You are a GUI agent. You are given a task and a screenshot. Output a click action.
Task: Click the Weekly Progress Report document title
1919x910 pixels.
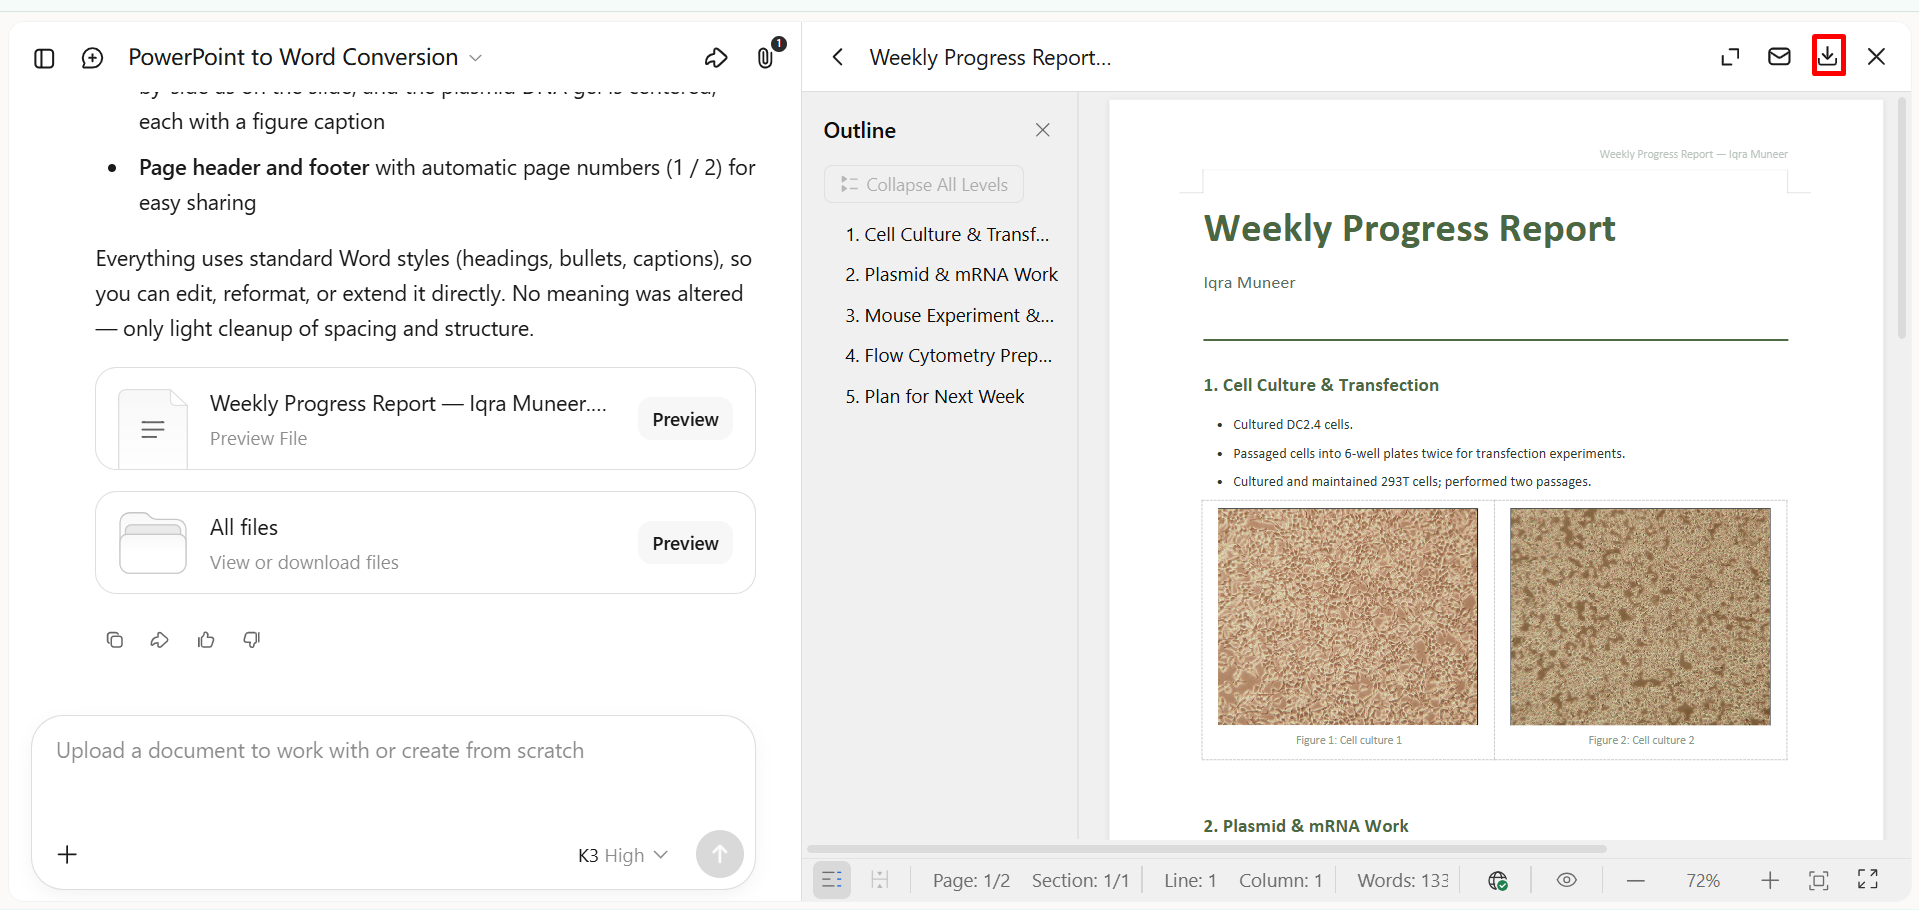coord(1409,229)
